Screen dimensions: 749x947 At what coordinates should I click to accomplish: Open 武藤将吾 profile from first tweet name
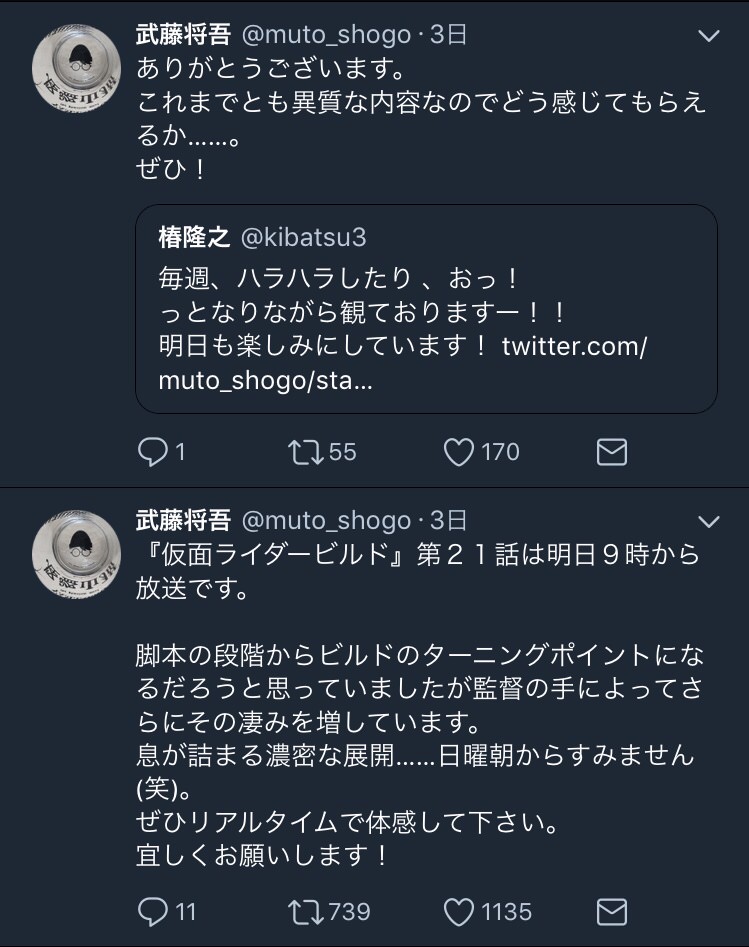click(183, 35)
